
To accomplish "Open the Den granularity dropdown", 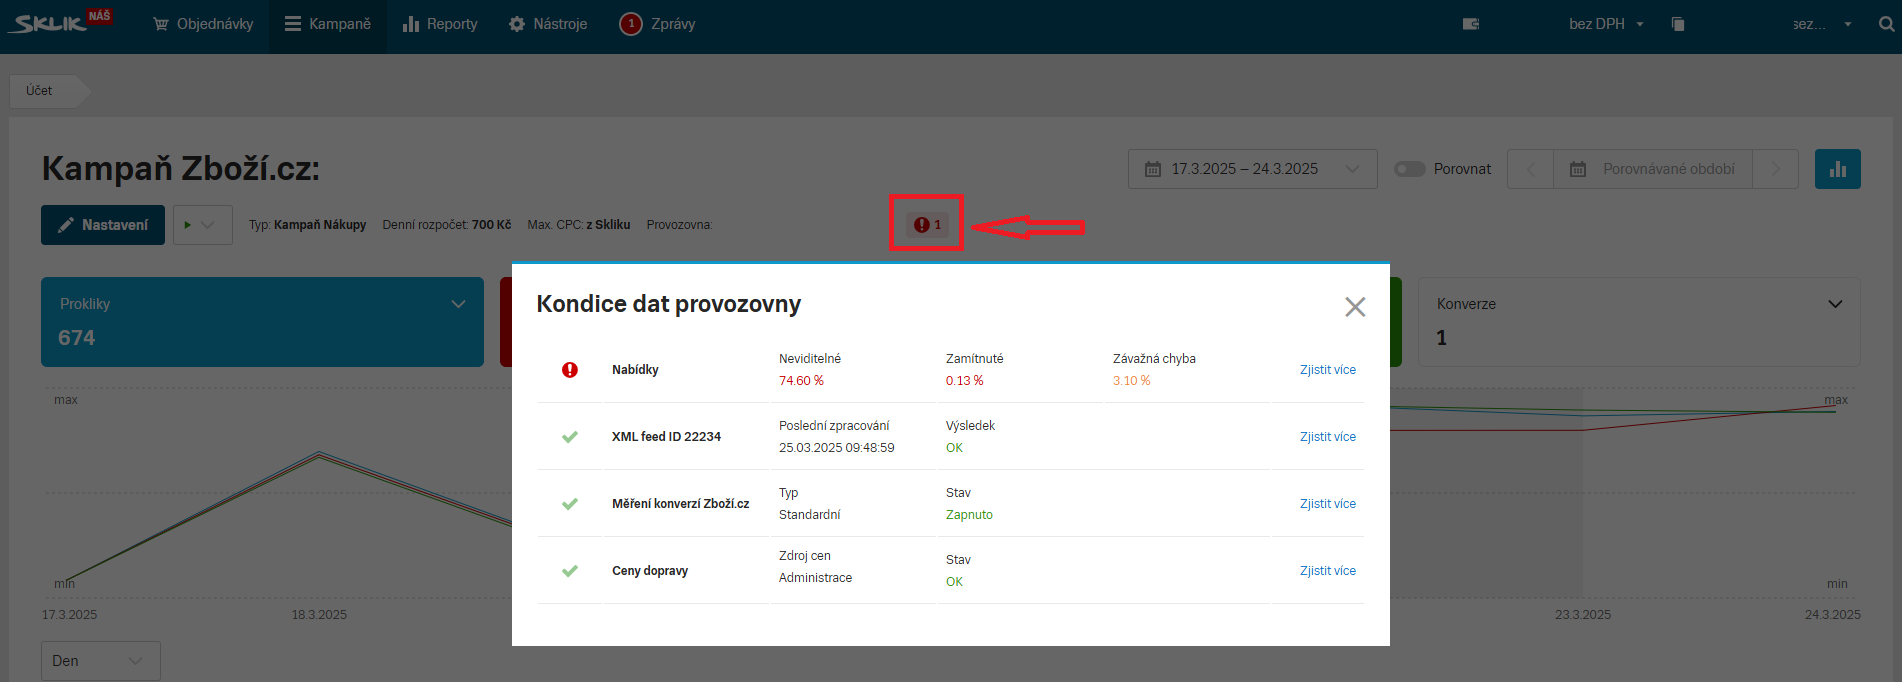I will (101, 661).
